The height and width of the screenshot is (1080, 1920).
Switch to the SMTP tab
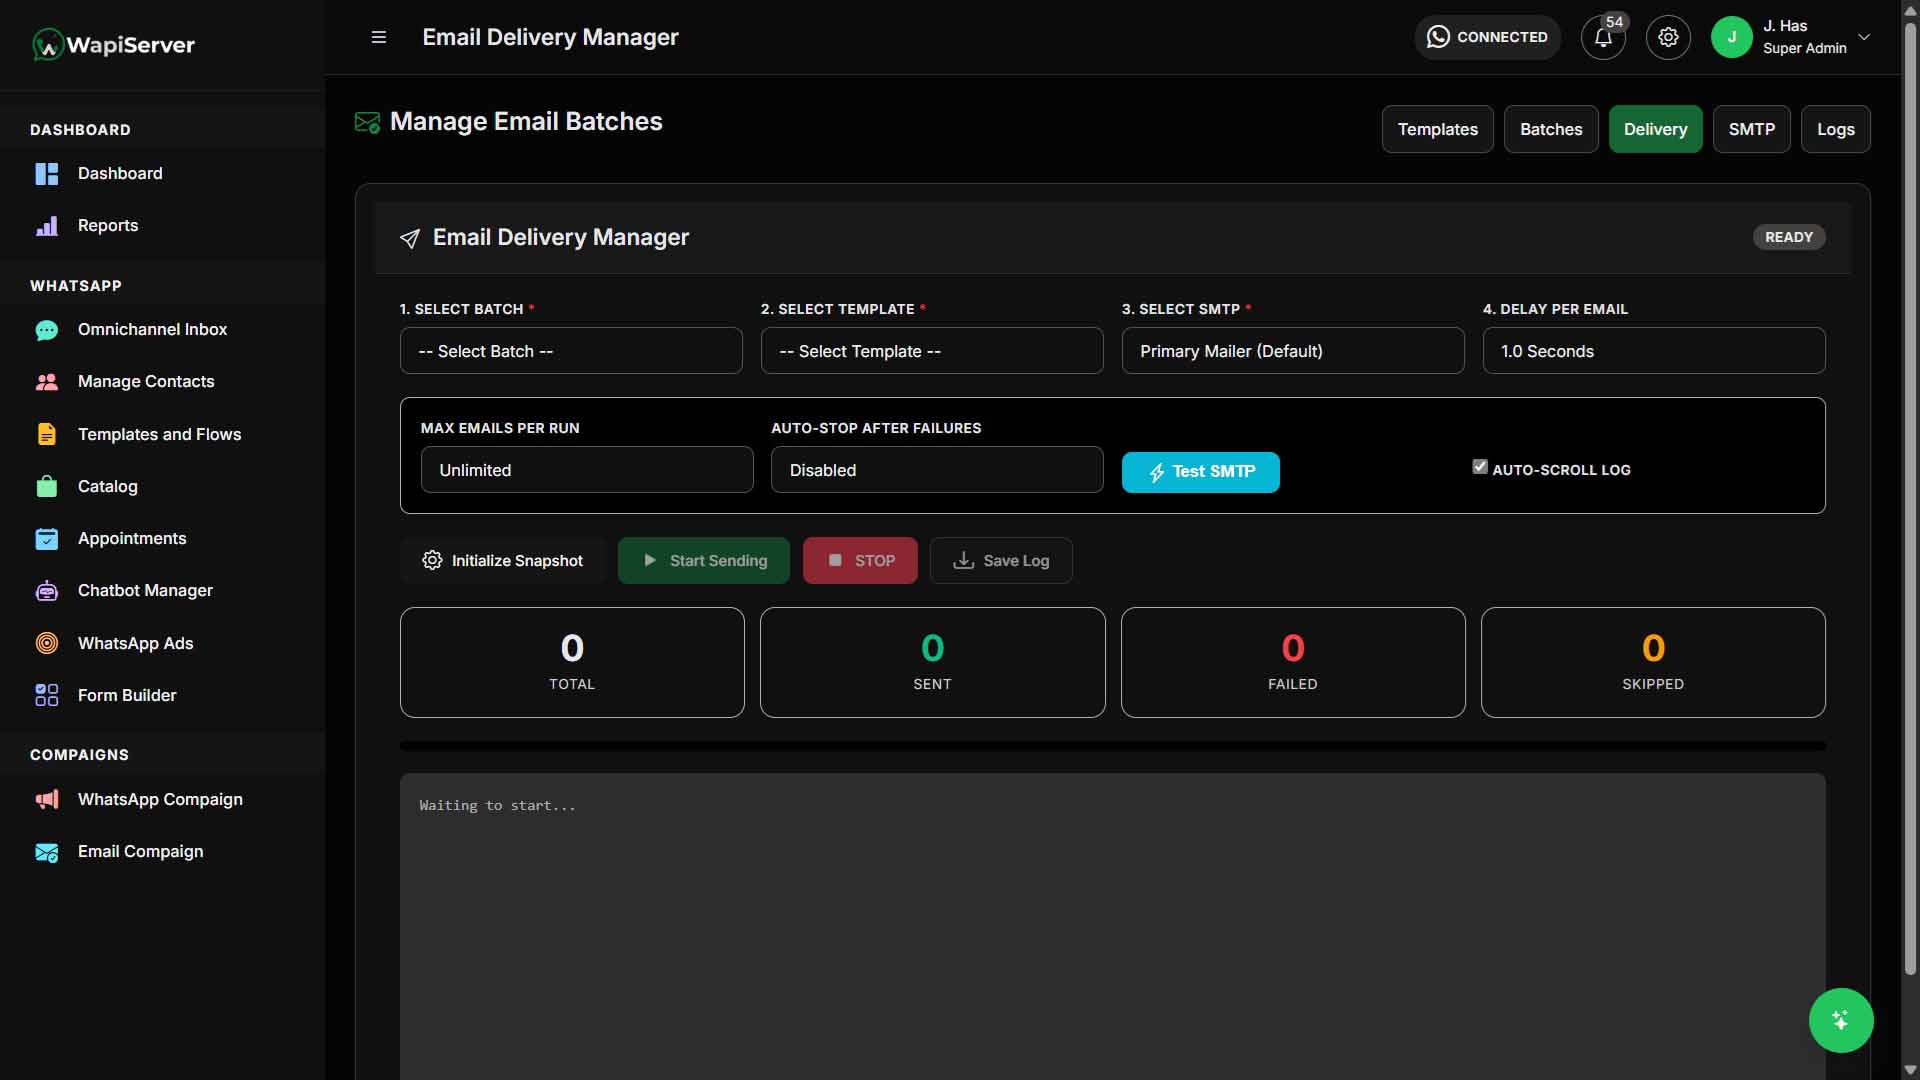tap(1752, 129)
